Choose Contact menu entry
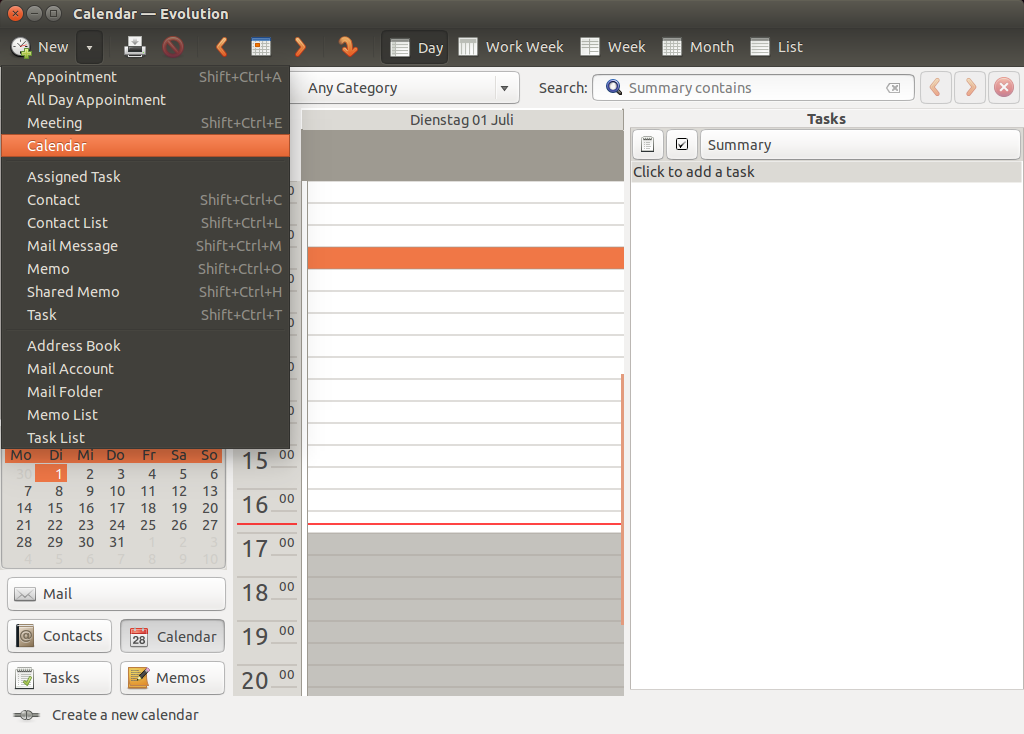The width and height of the screenshot is (1024, 734). click(145, 200)
